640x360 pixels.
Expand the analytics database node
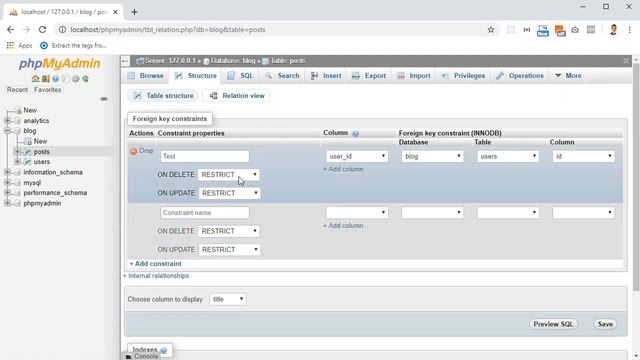(7, 121)
